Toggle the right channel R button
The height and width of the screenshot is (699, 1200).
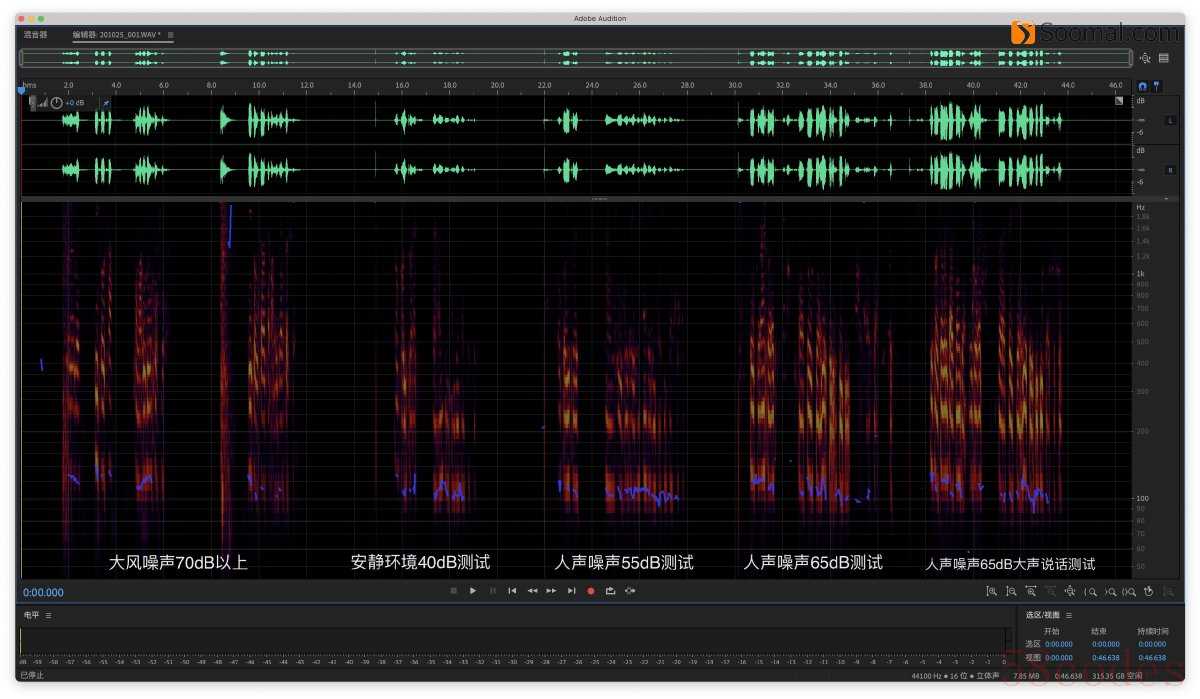[1170, 170]
